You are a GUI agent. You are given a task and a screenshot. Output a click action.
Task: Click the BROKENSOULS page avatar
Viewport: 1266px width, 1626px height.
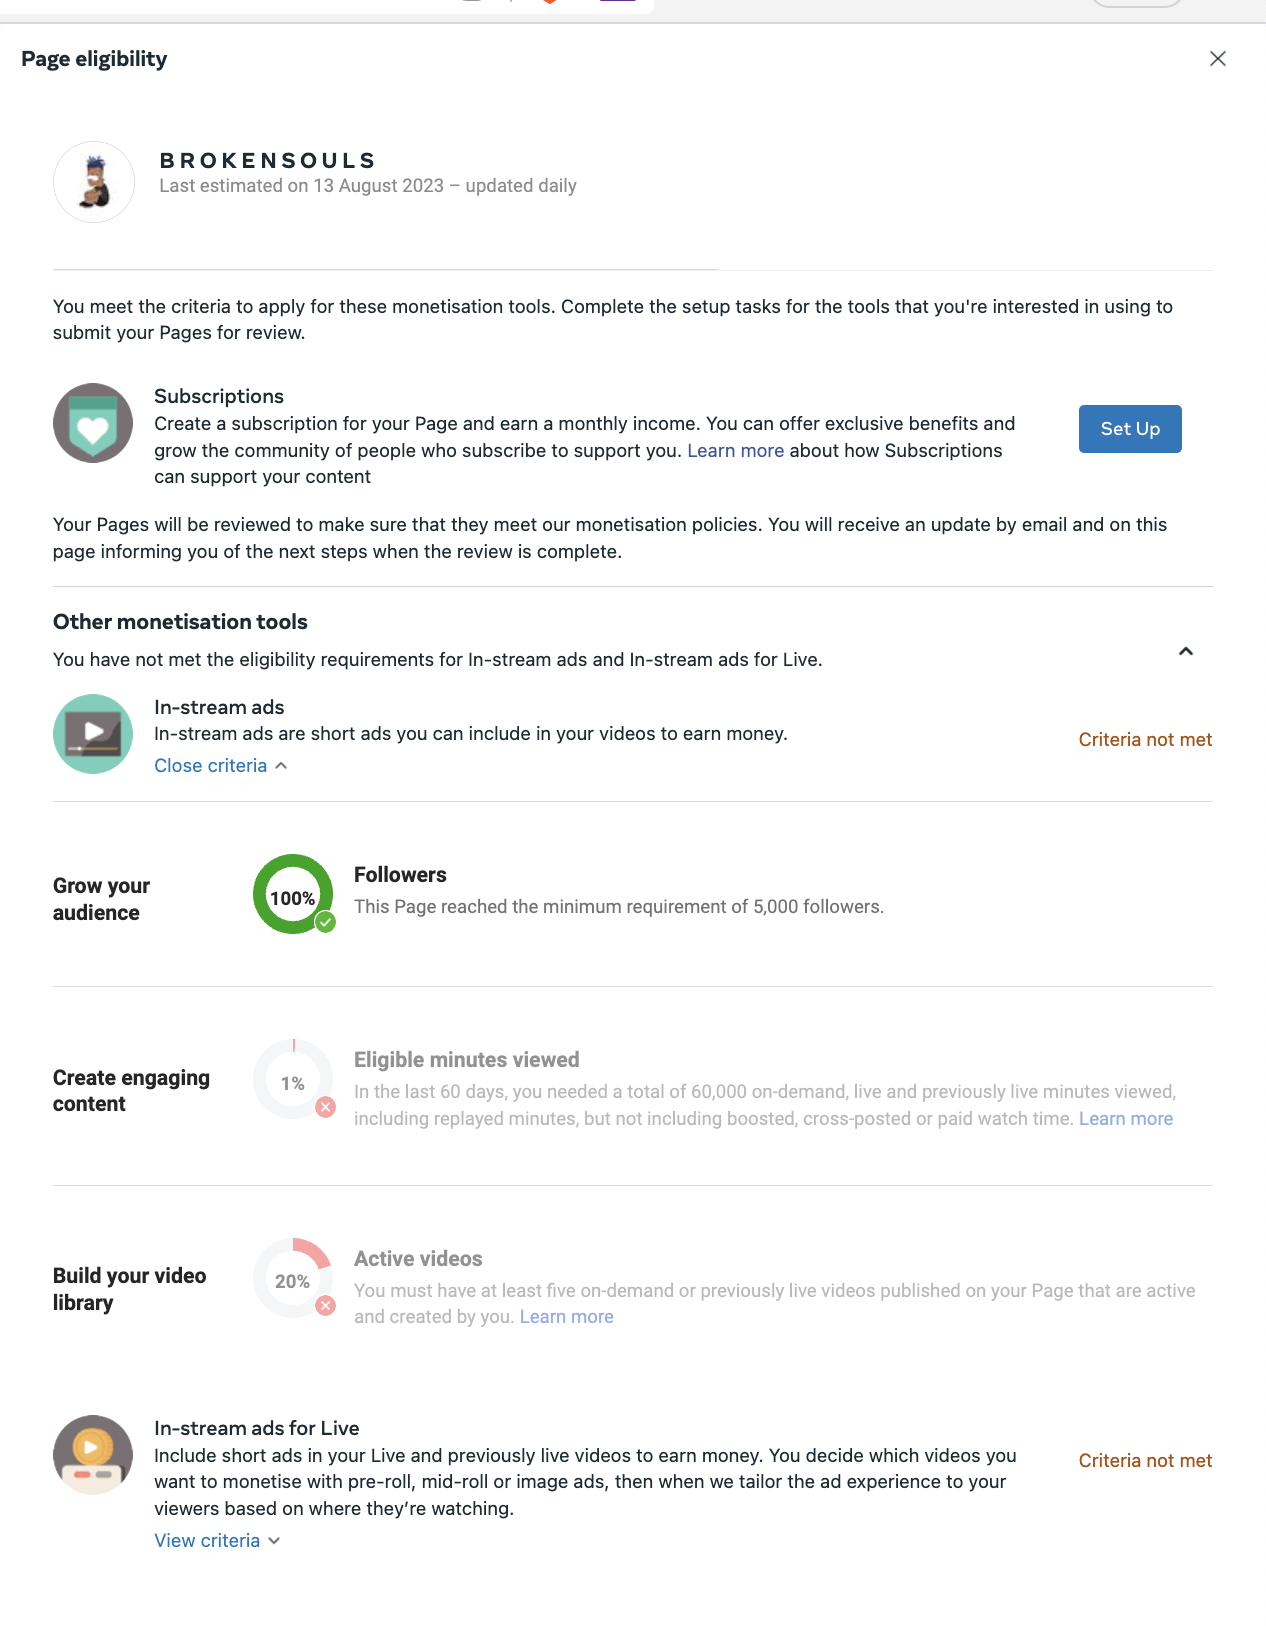94,182
